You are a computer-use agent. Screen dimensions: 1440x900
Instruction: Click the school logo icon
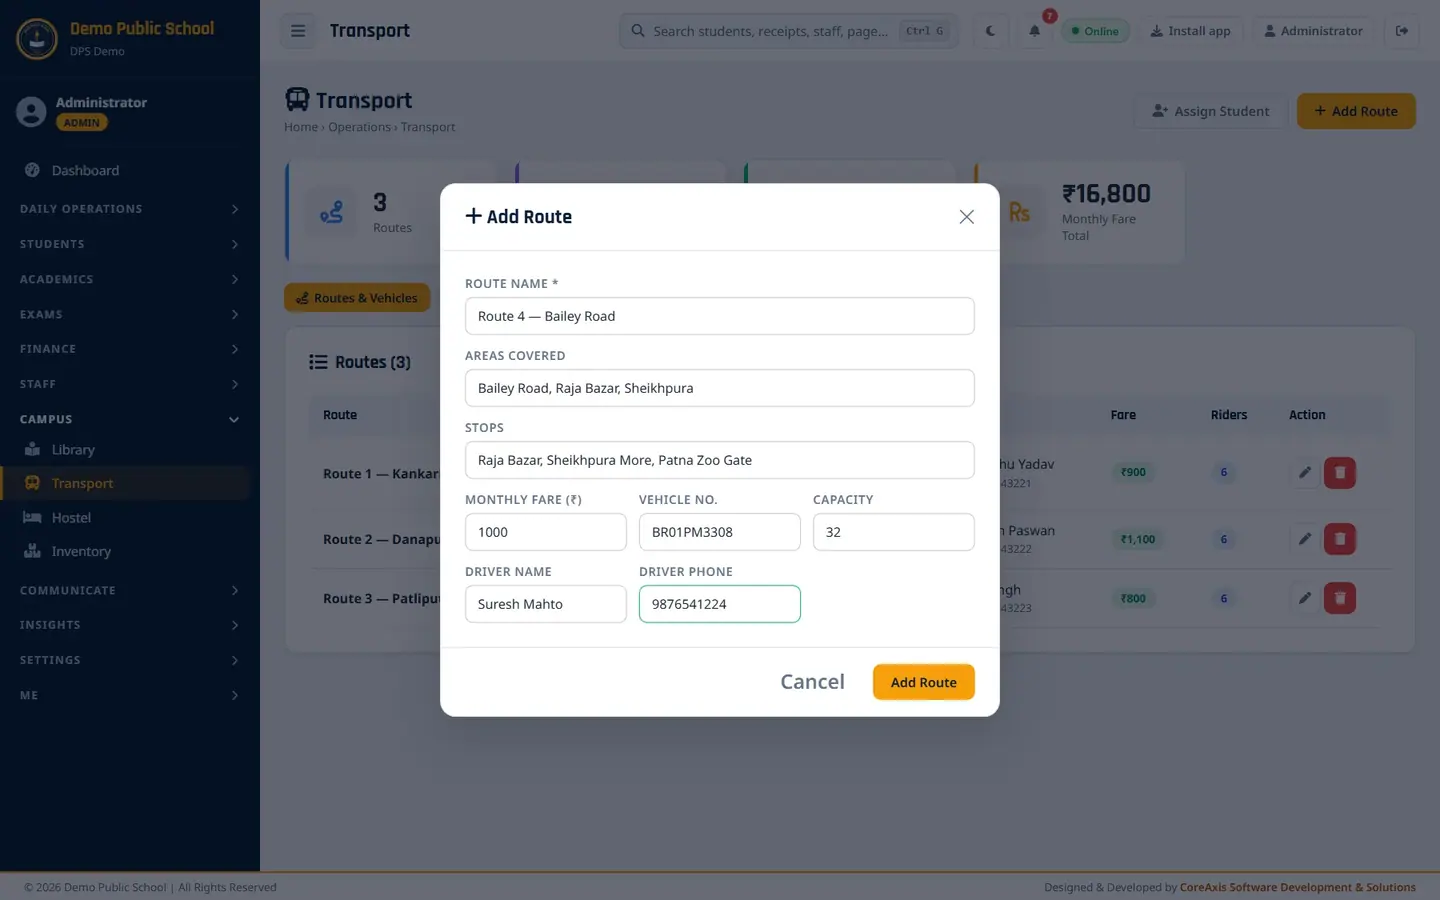[37, 39]
